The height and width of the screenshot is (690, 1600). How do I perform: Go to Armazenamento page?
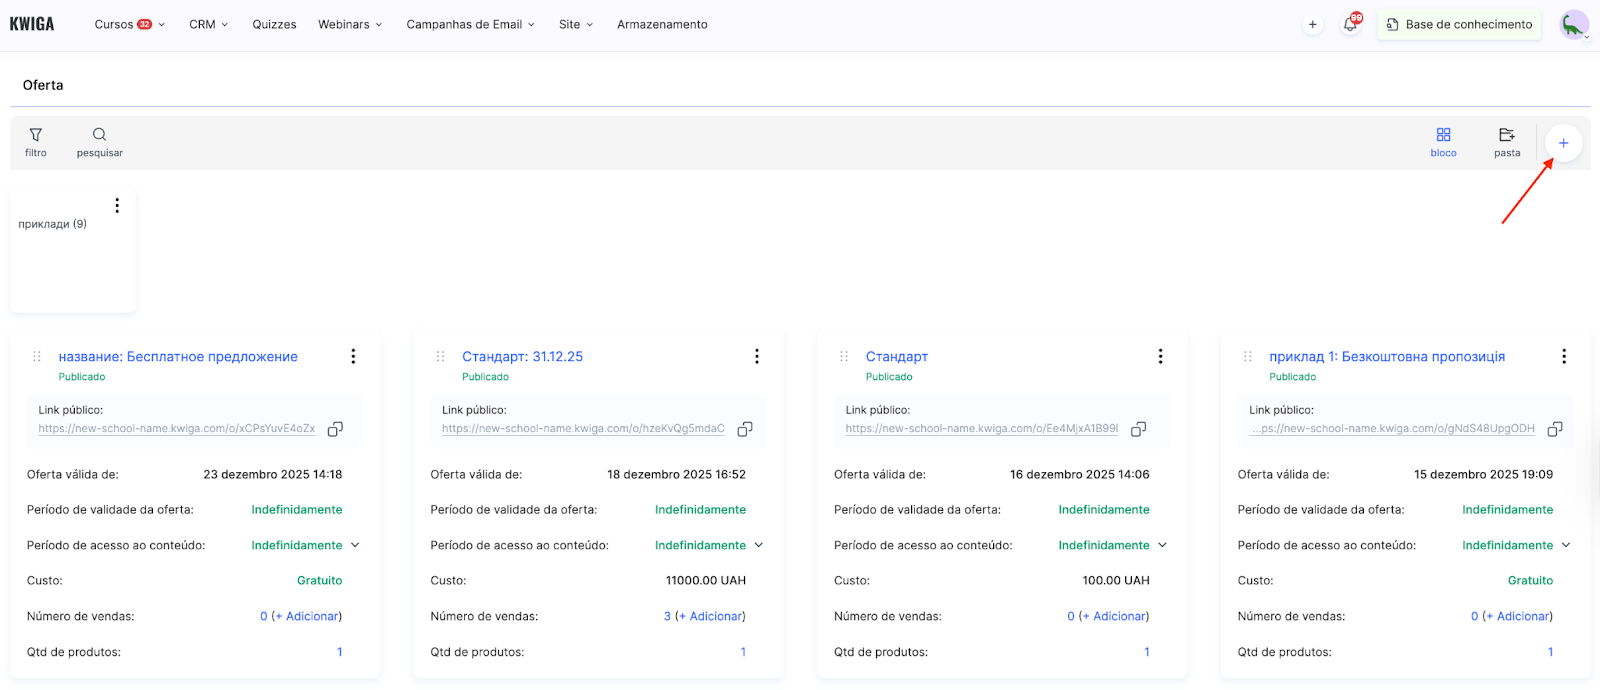point(662,25)
